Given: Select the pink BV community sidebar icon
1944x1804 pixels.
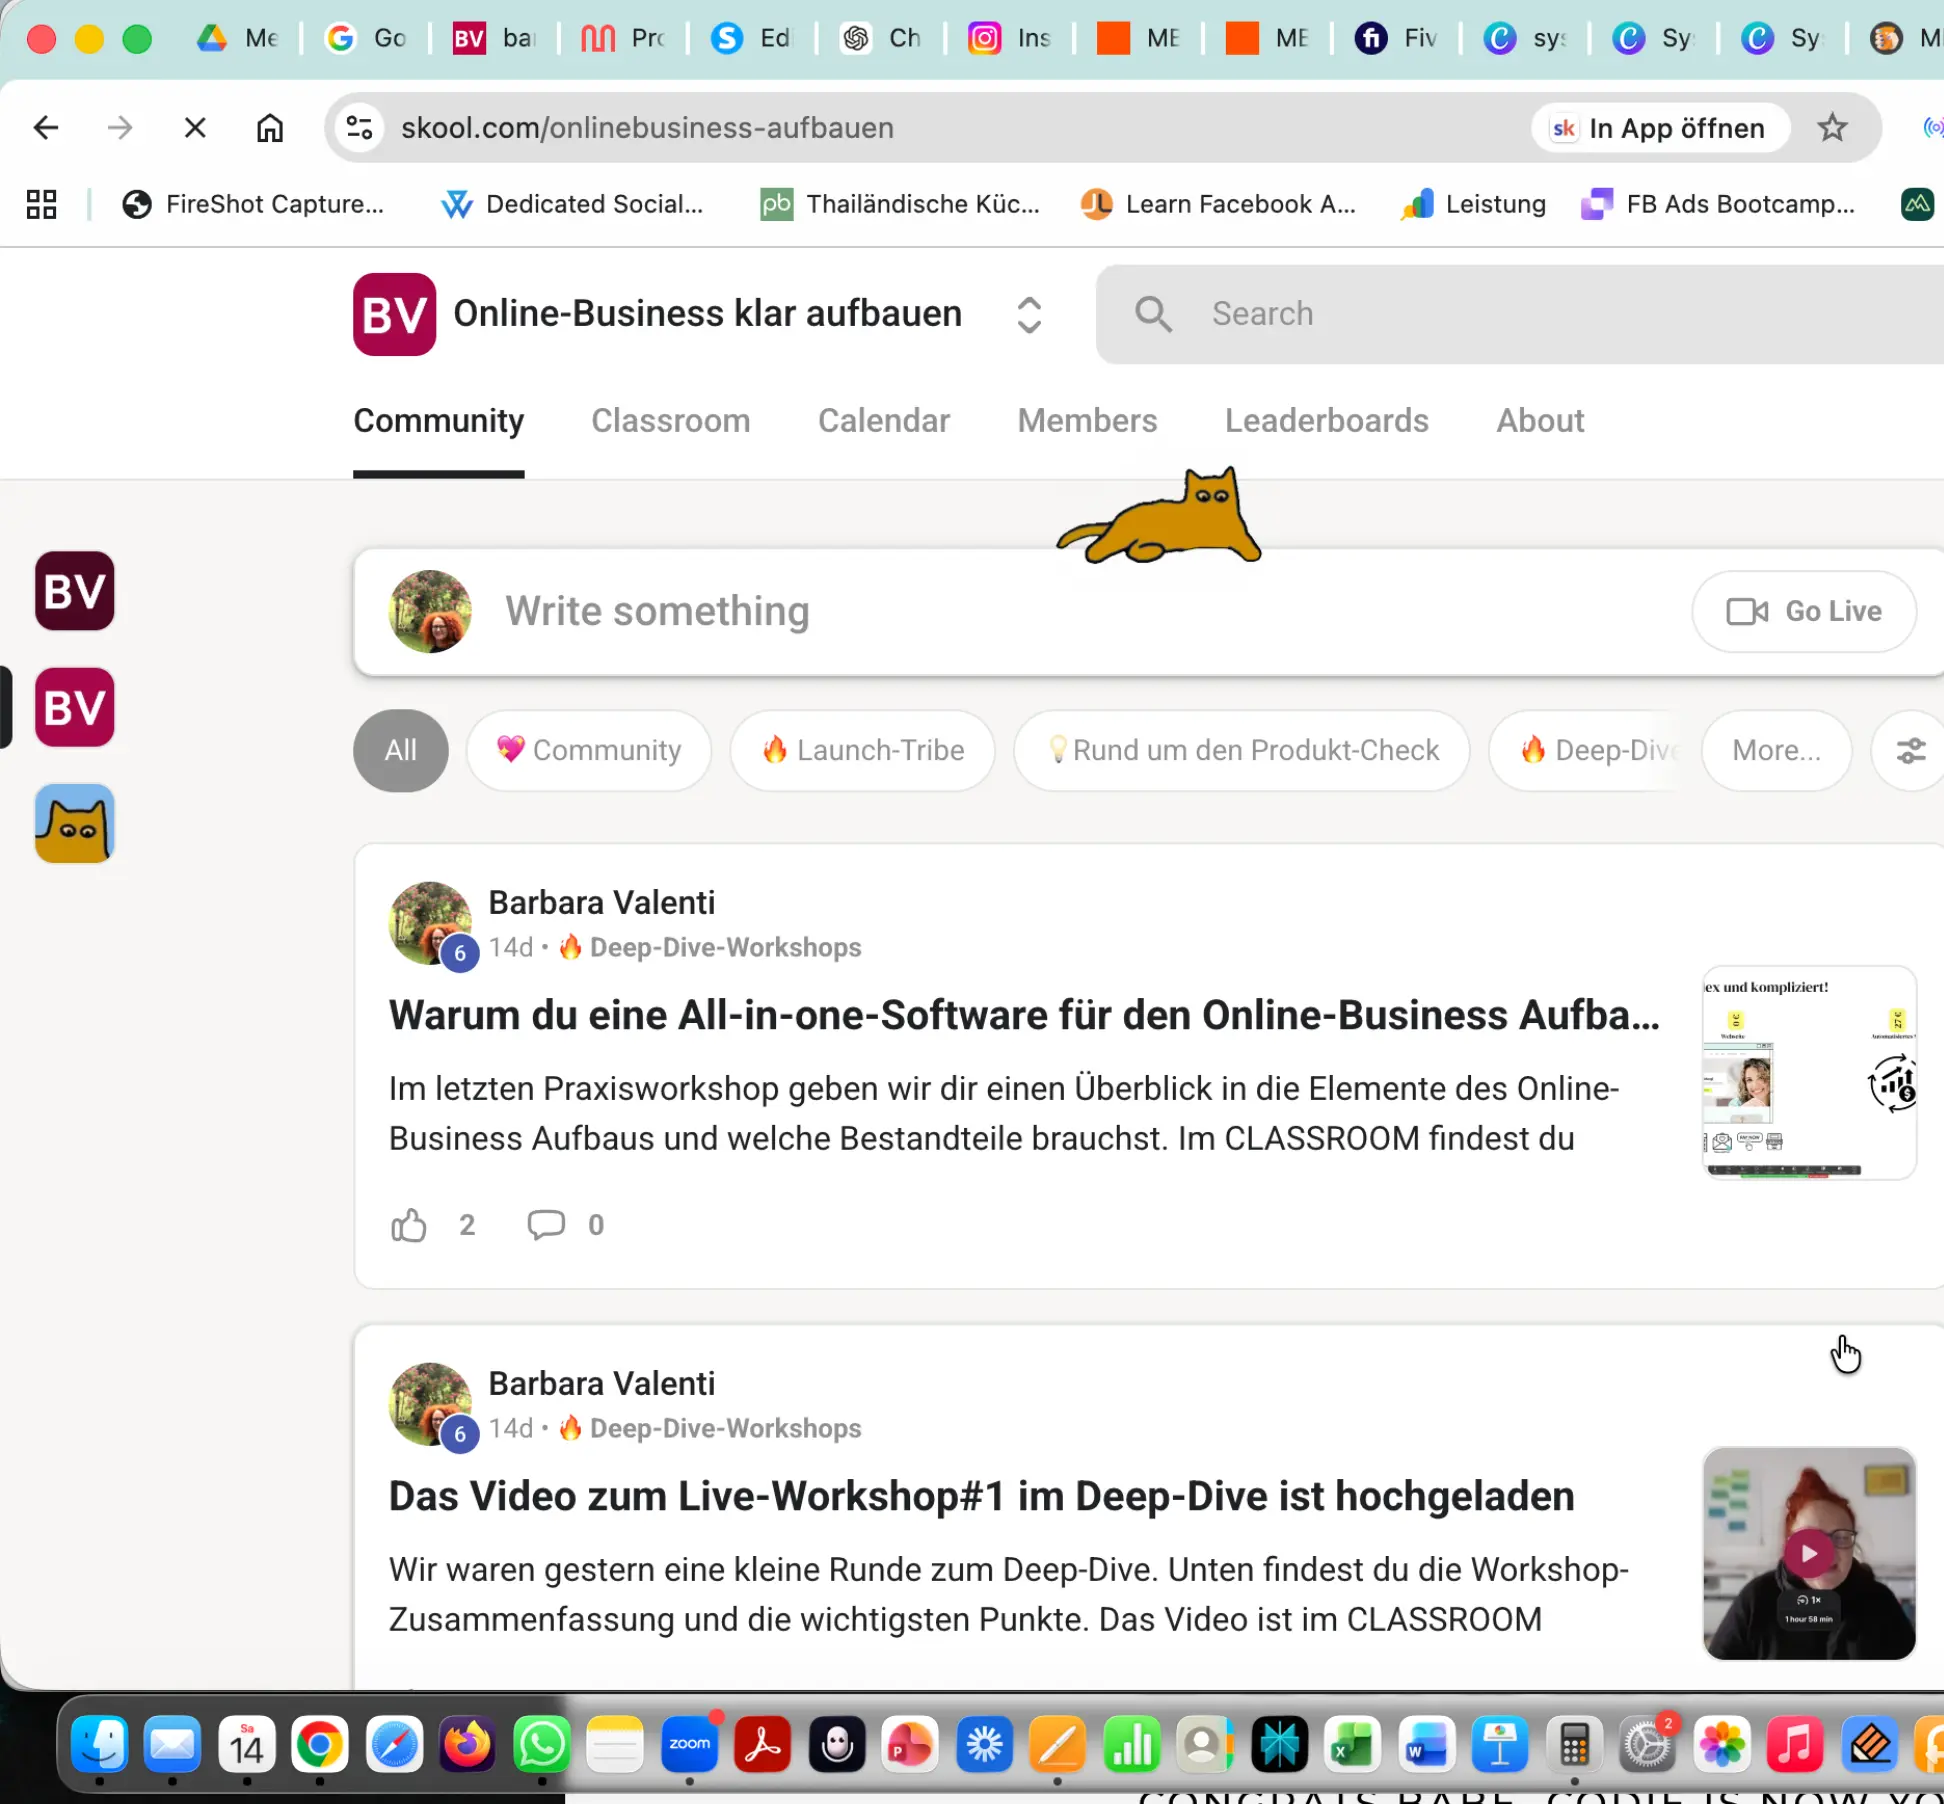Looking at the screenshot, I should (75, 708).
